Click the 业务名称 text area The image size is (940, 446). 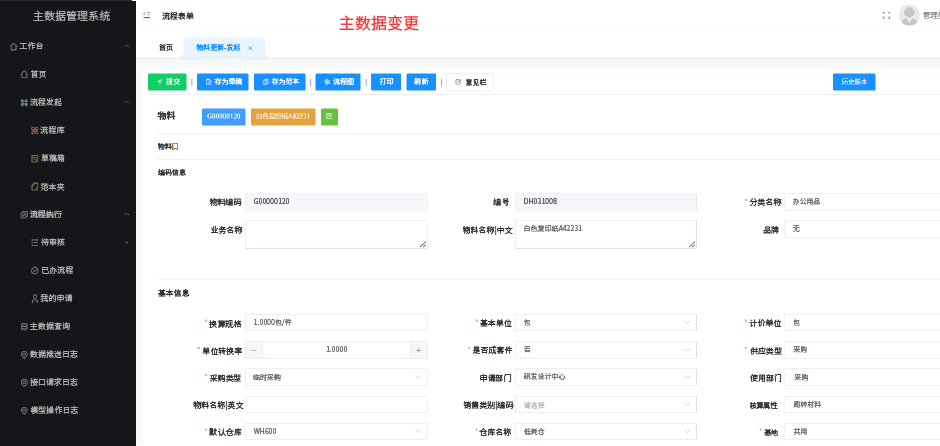[x=335, y=234]
